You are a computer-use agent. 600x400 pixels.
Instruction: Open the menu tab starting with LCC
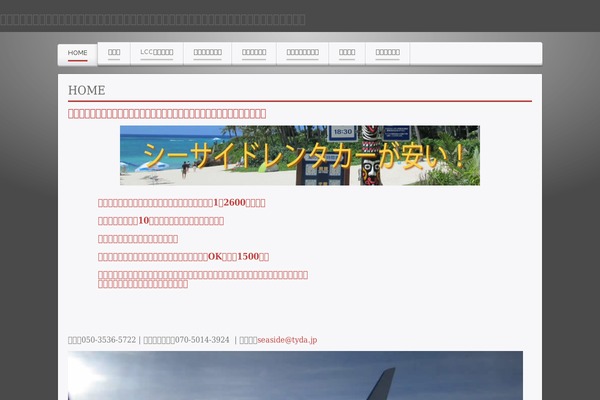157,53
